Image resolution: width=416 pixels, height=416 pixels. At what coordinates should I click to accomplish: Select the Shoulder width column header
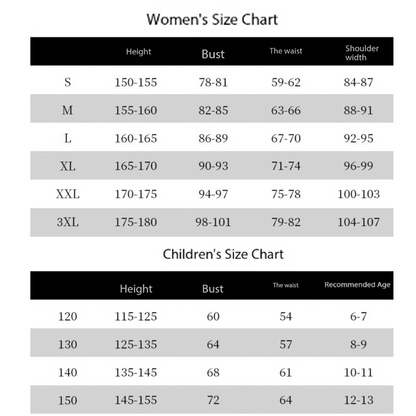coord(362,53)
